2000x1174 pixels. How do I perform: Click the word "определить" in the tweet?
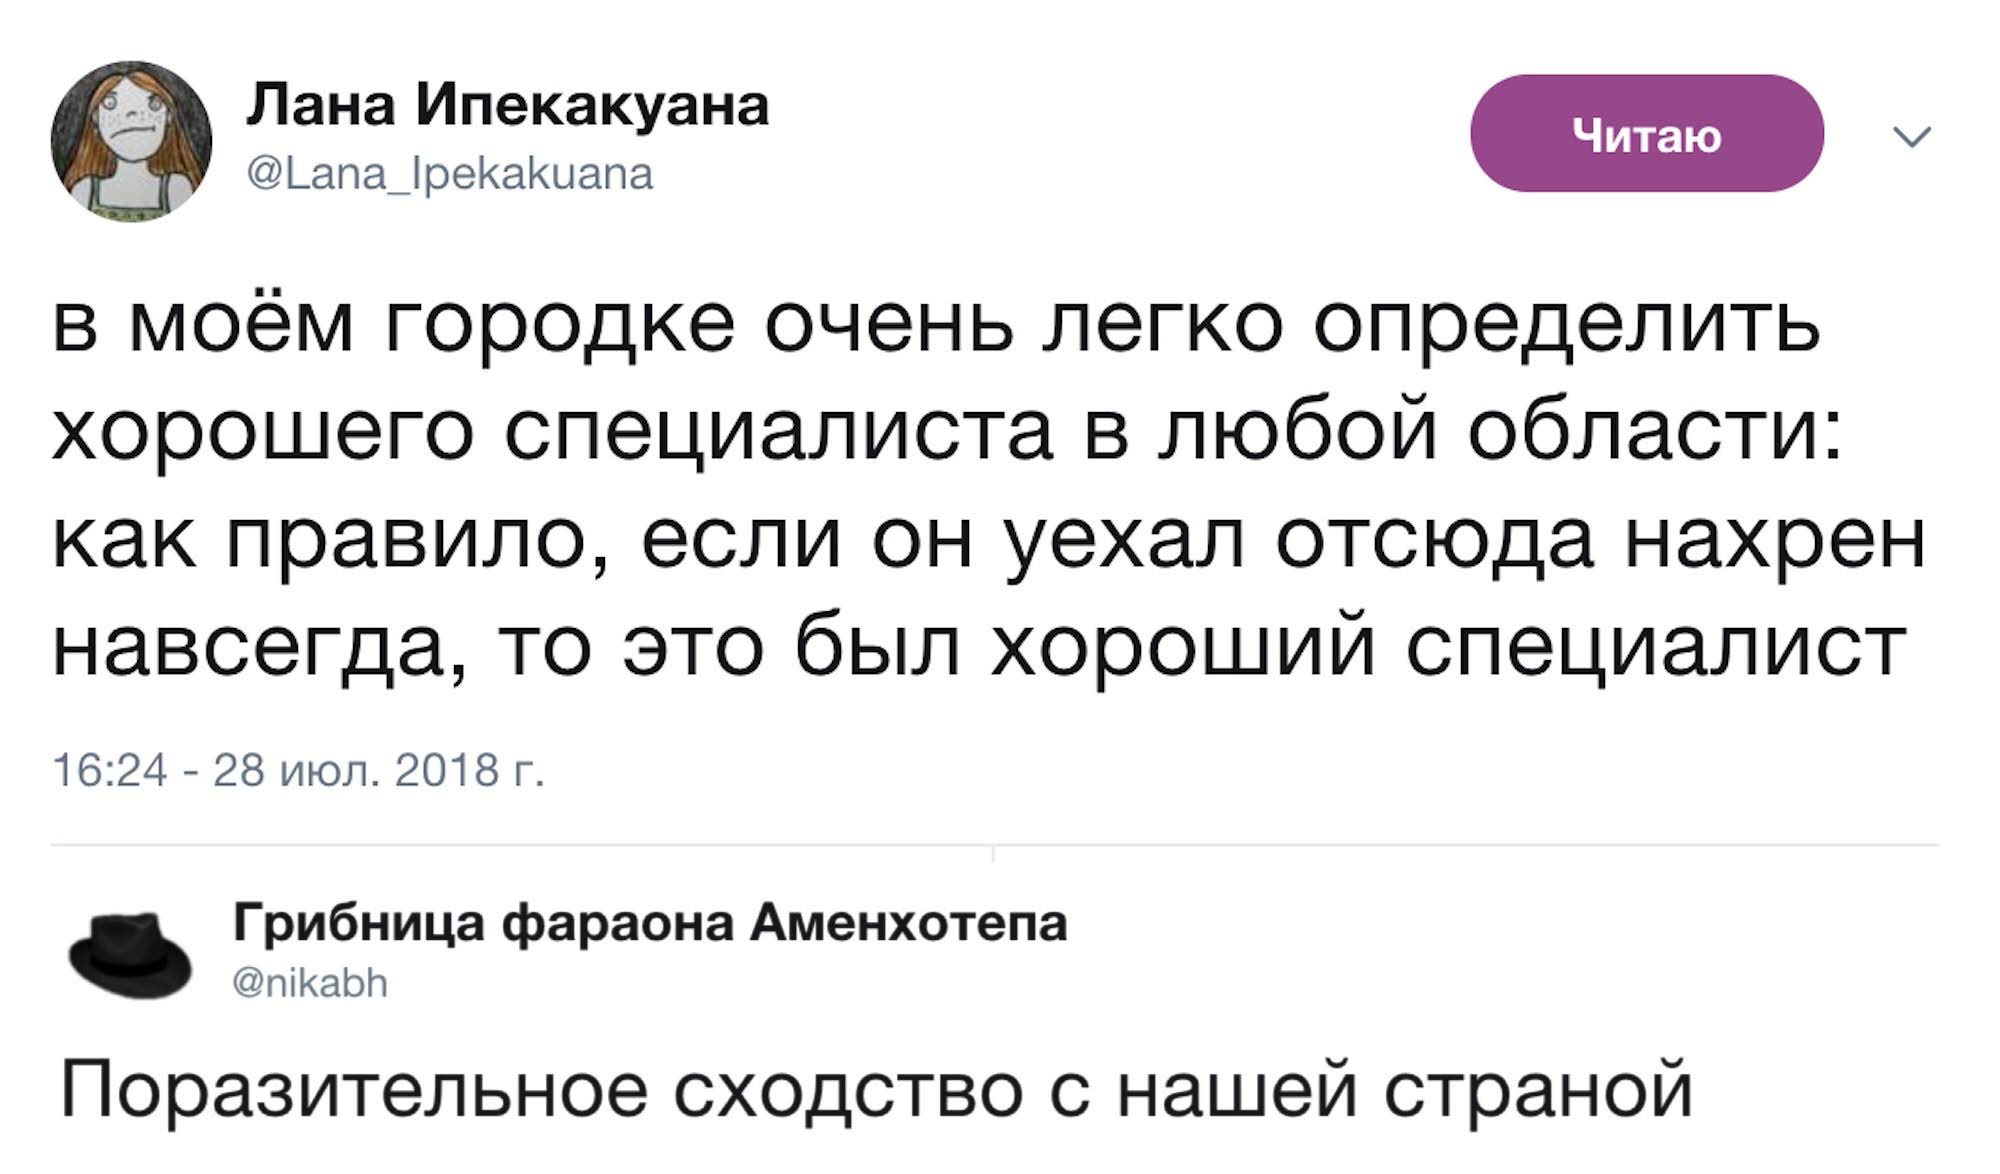(1566, 326)
